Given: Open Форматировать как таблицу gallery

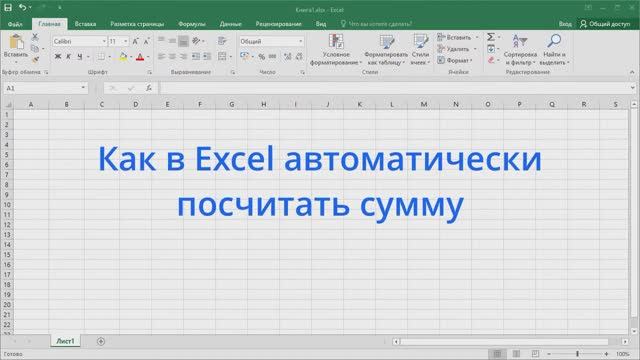Looking at the screenshot, I should pyautogui.click(x=386, y=49).
